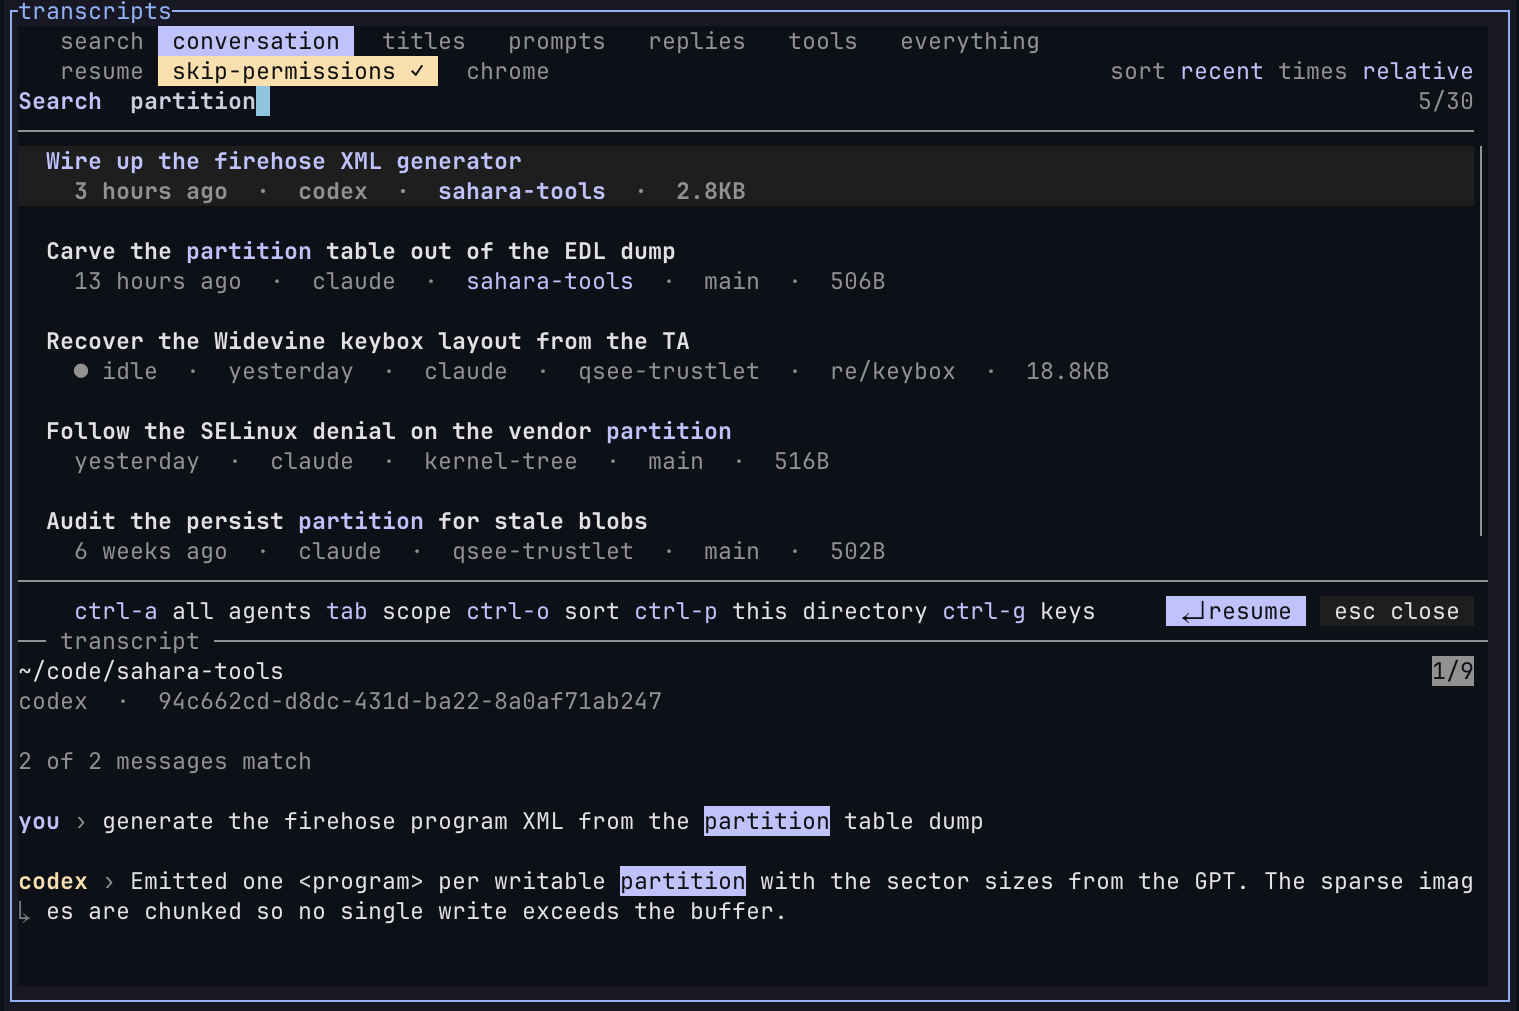Switch to the prompts scope tab
1519x1011 pixels.
point(556,41)
